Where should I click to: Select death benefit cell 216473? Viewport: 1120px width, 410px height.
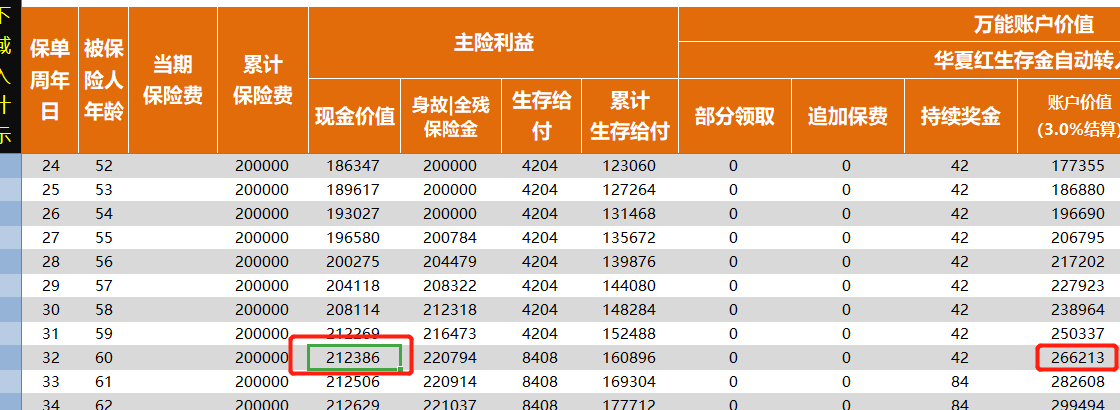[450, 334]
